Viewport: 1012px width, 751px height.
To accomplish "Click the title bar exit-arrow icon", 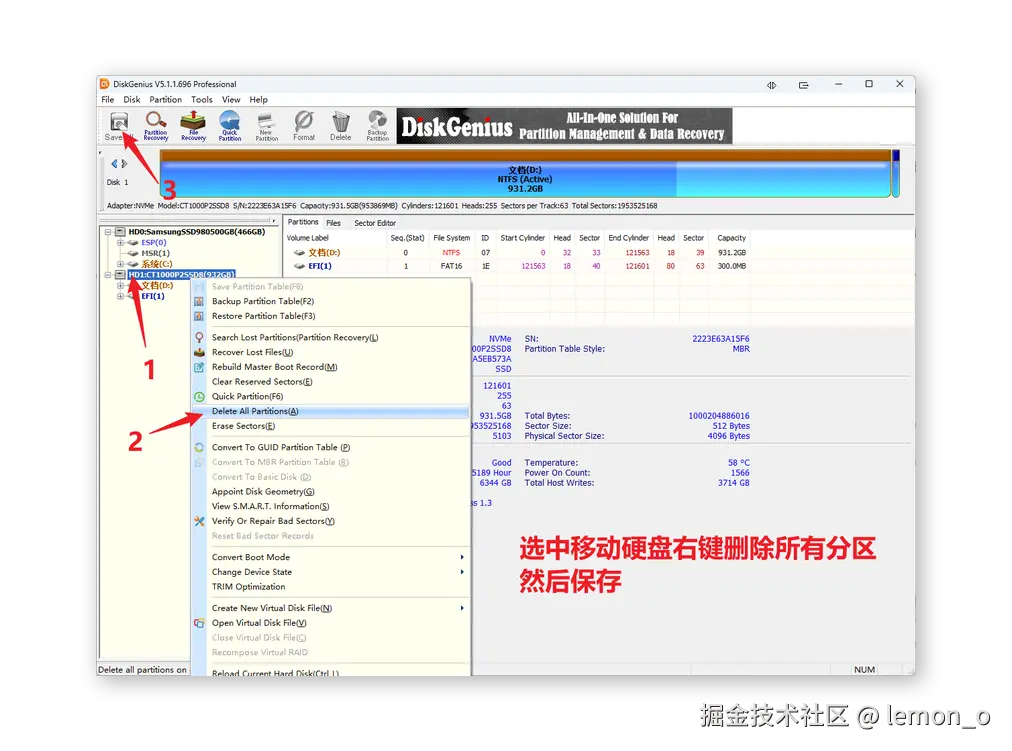I will tap(804, 85).
